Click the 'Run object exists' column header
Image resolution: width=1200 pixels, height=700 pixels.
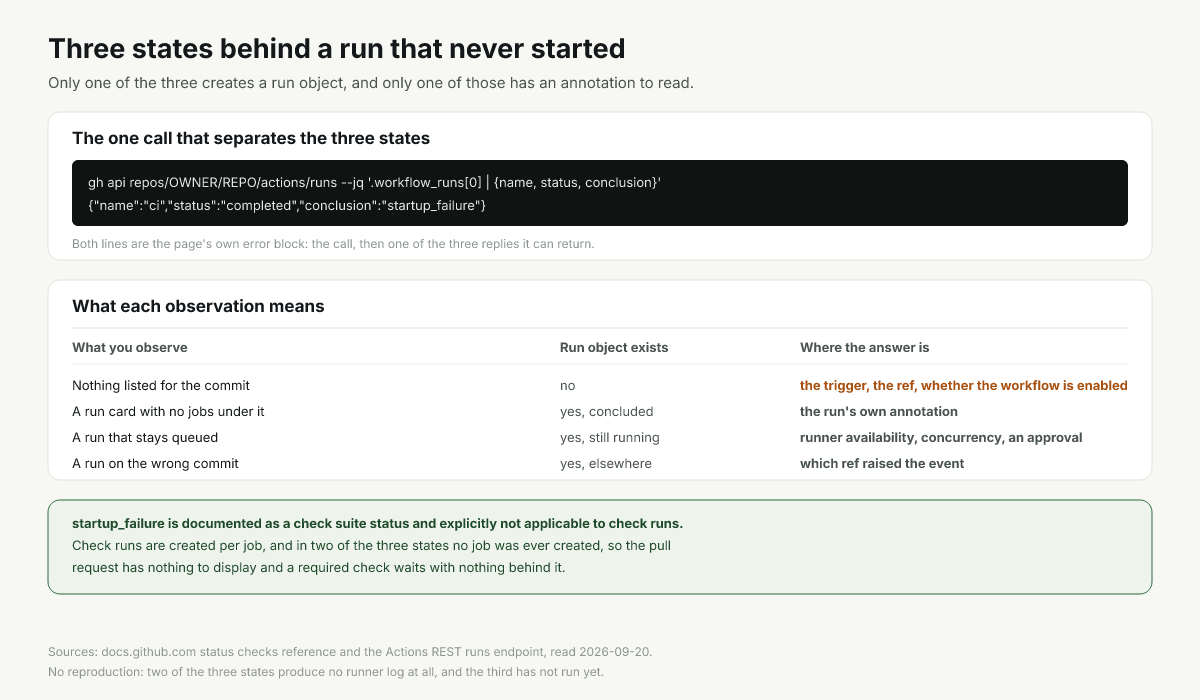coord(614,347)
